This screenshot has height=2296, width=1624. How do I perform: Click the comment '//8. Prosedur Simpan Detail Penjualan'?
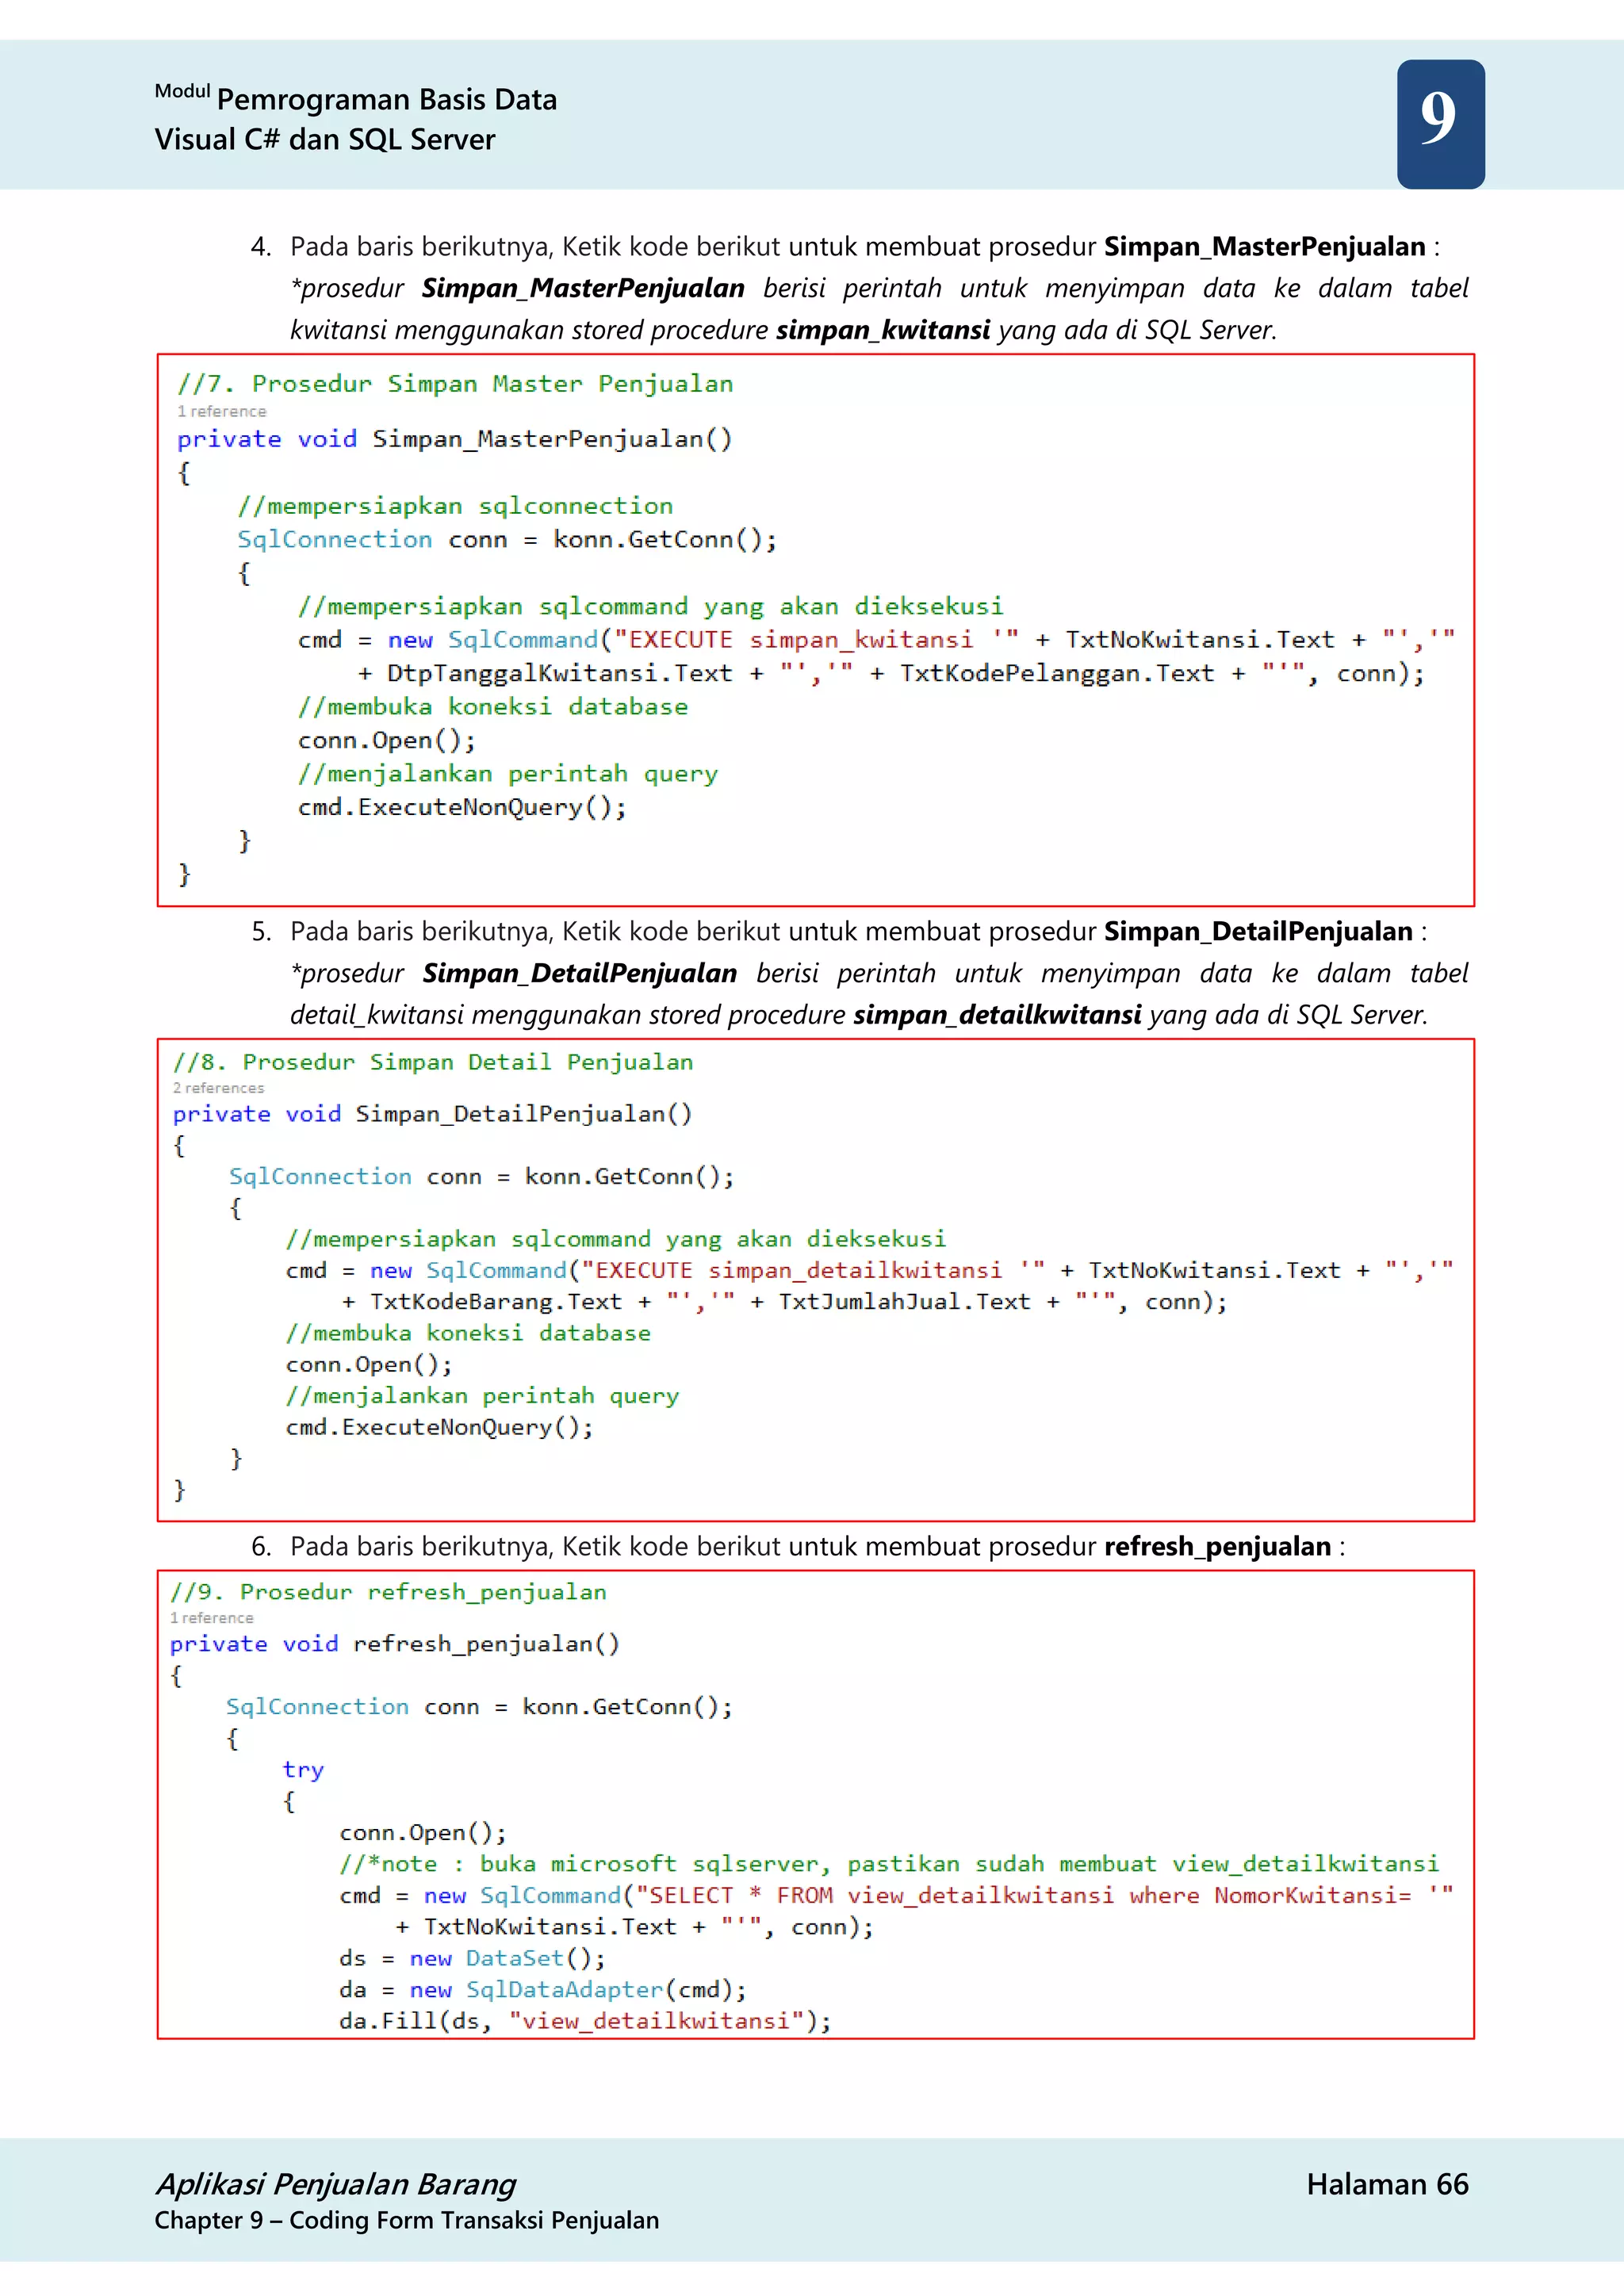pos(433,1062)
